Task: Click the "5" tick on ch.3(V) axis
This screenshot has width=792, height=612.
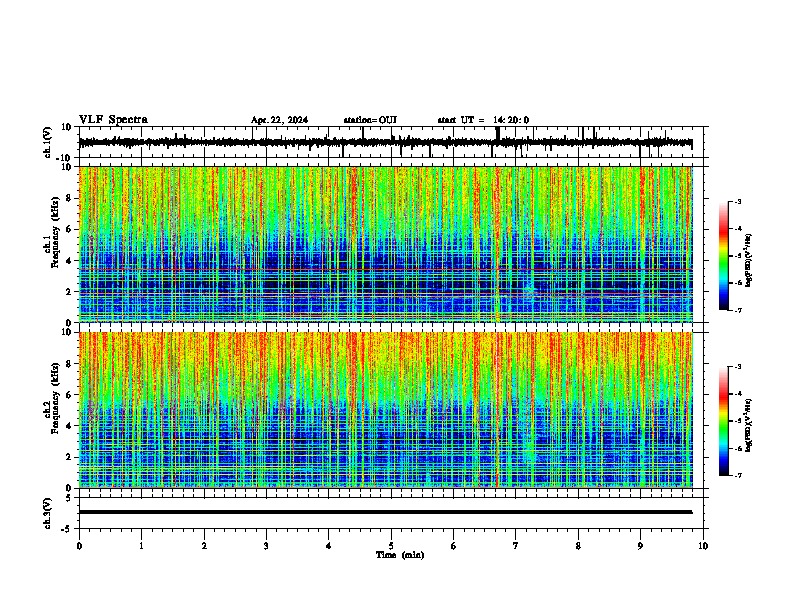Action: [69, 498]
